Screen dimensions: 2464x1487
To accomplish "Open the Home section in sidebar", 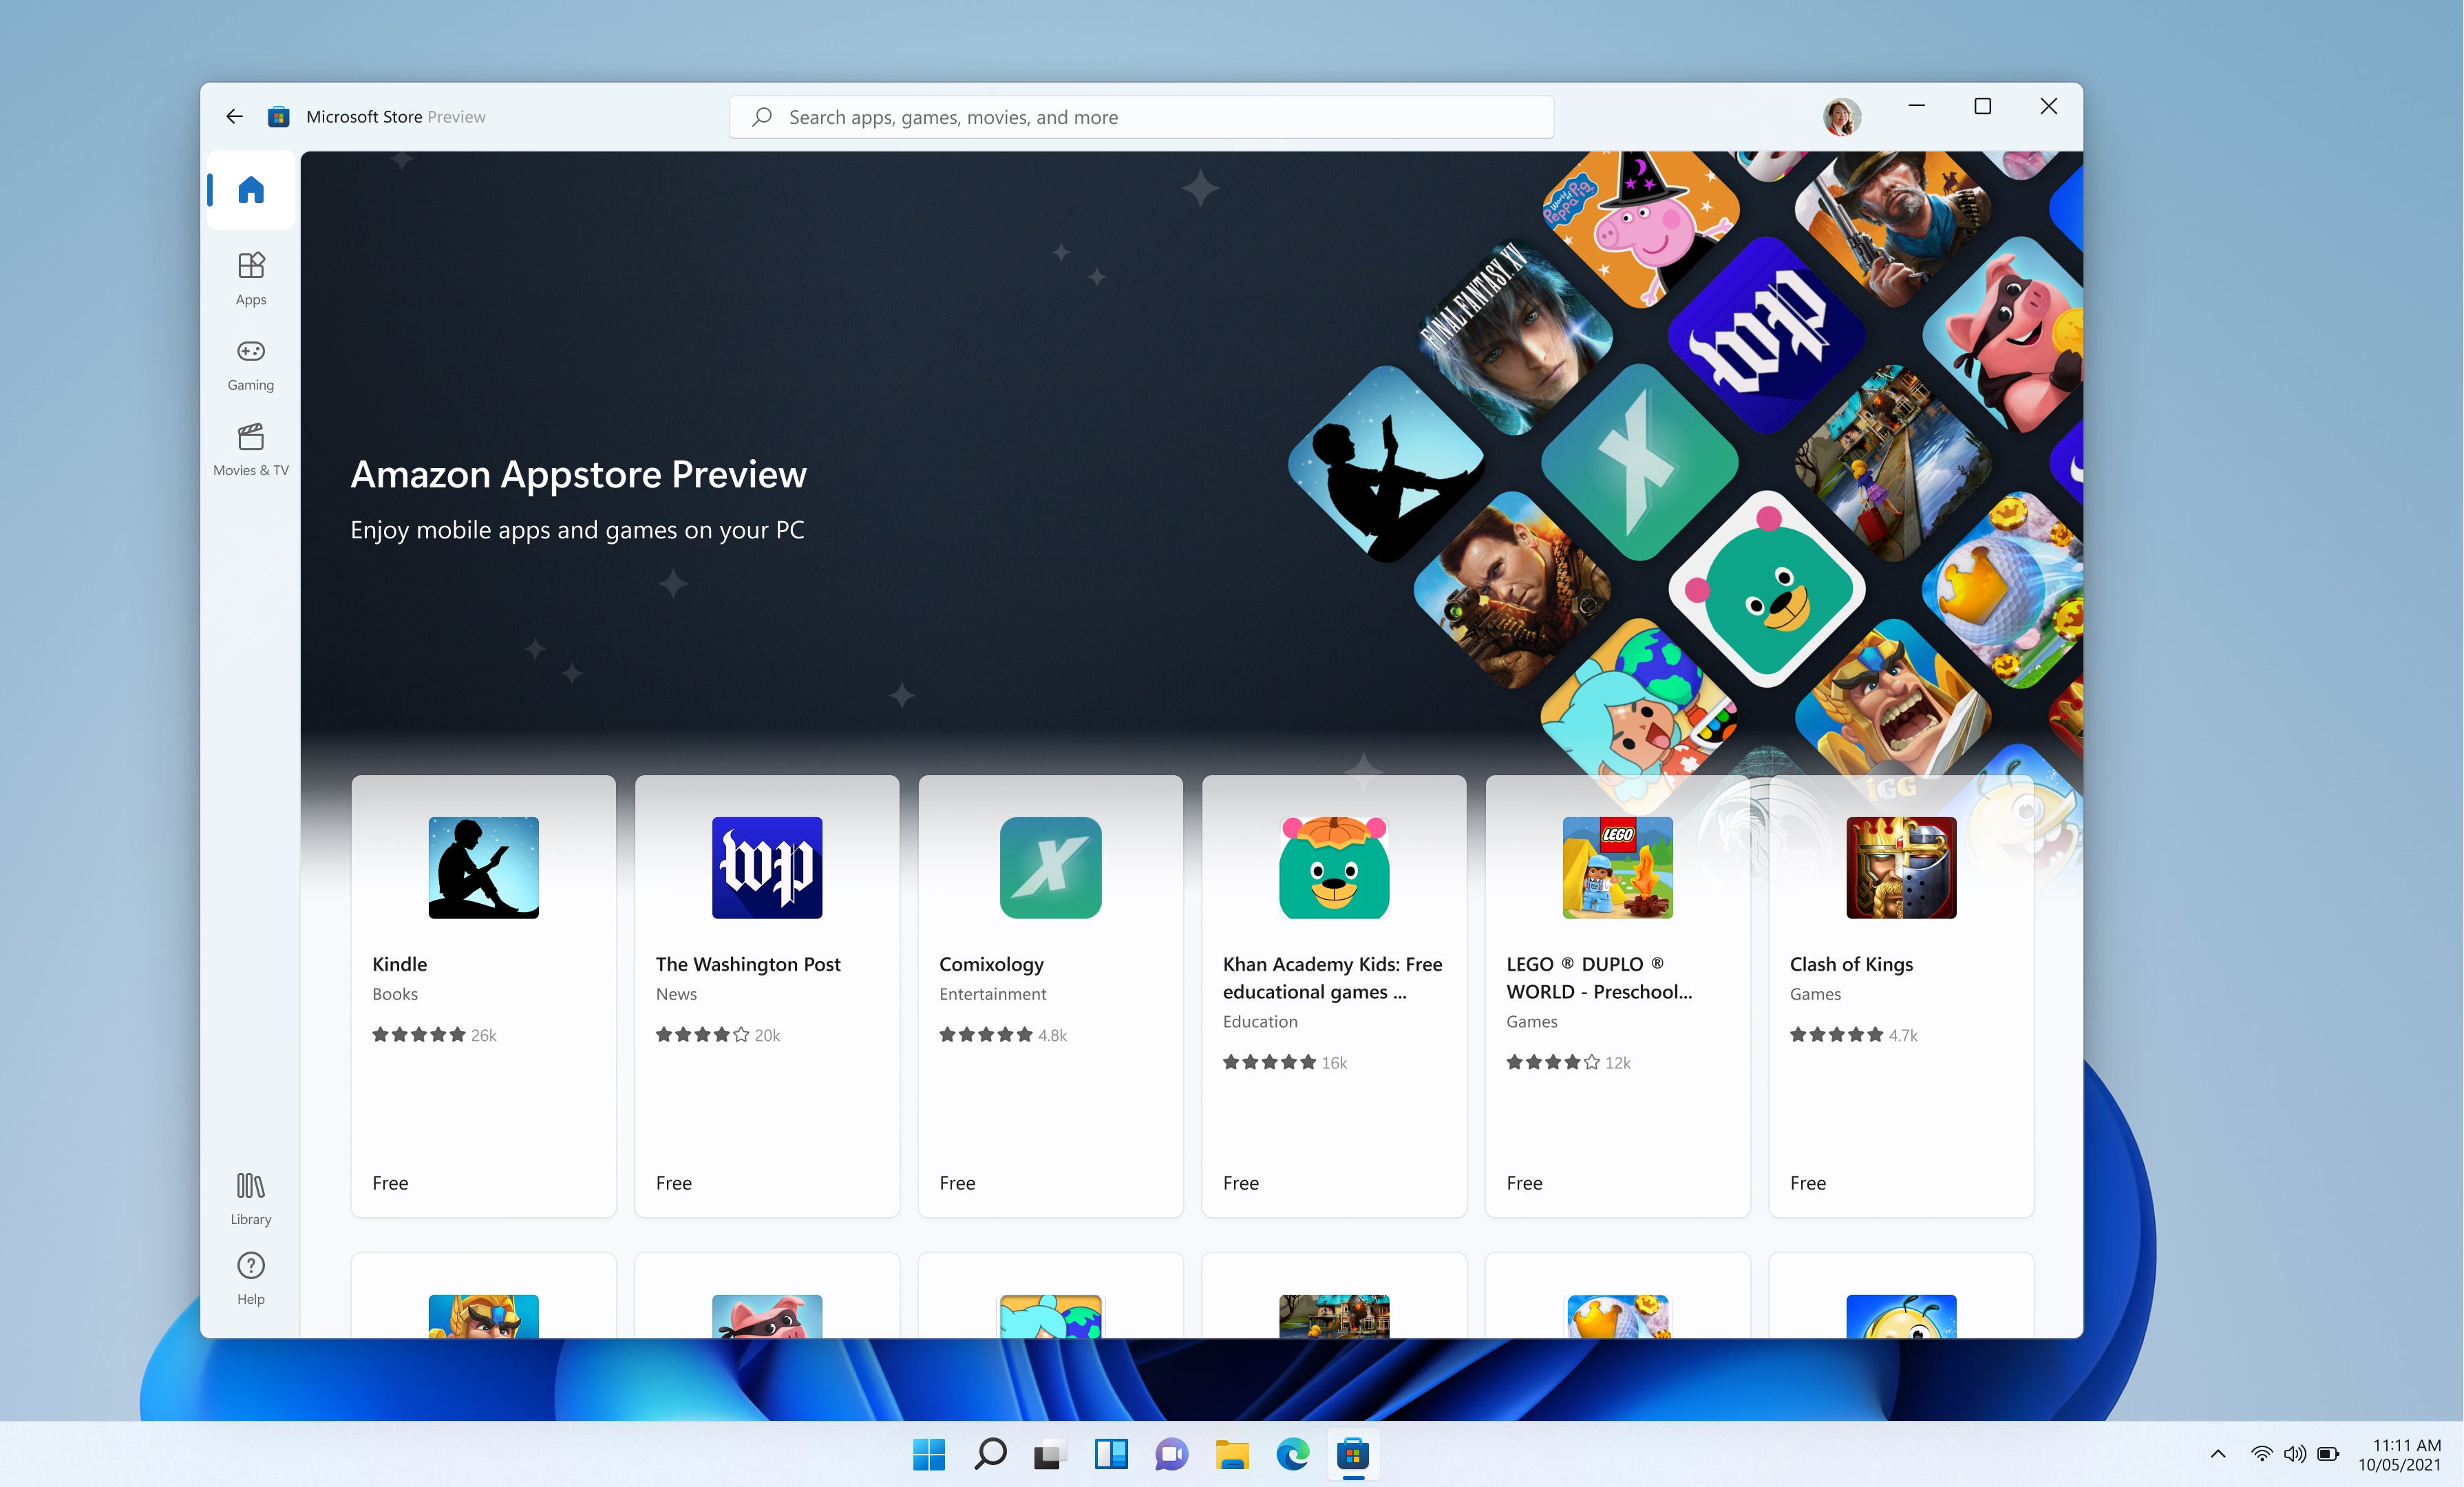I will [250, 190].
